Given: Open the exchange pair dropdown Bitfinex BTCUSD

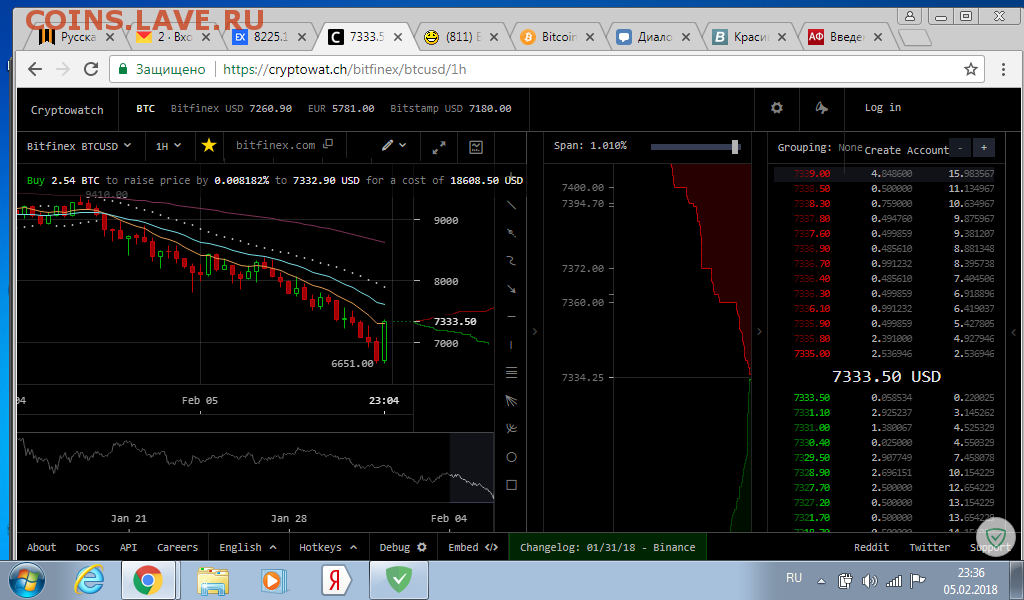Looking at the screenshot, I should [79, 146].
